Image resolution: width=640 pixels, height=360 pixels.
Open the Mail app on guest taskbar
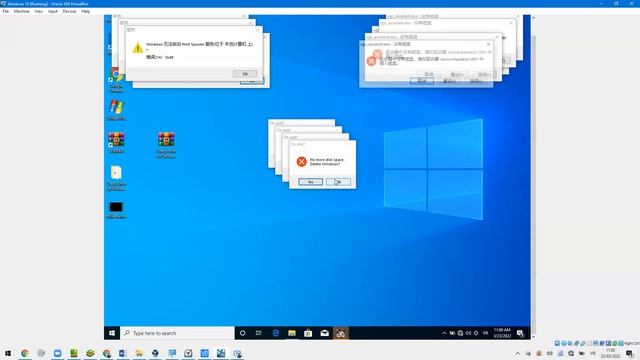pos(324,333)
